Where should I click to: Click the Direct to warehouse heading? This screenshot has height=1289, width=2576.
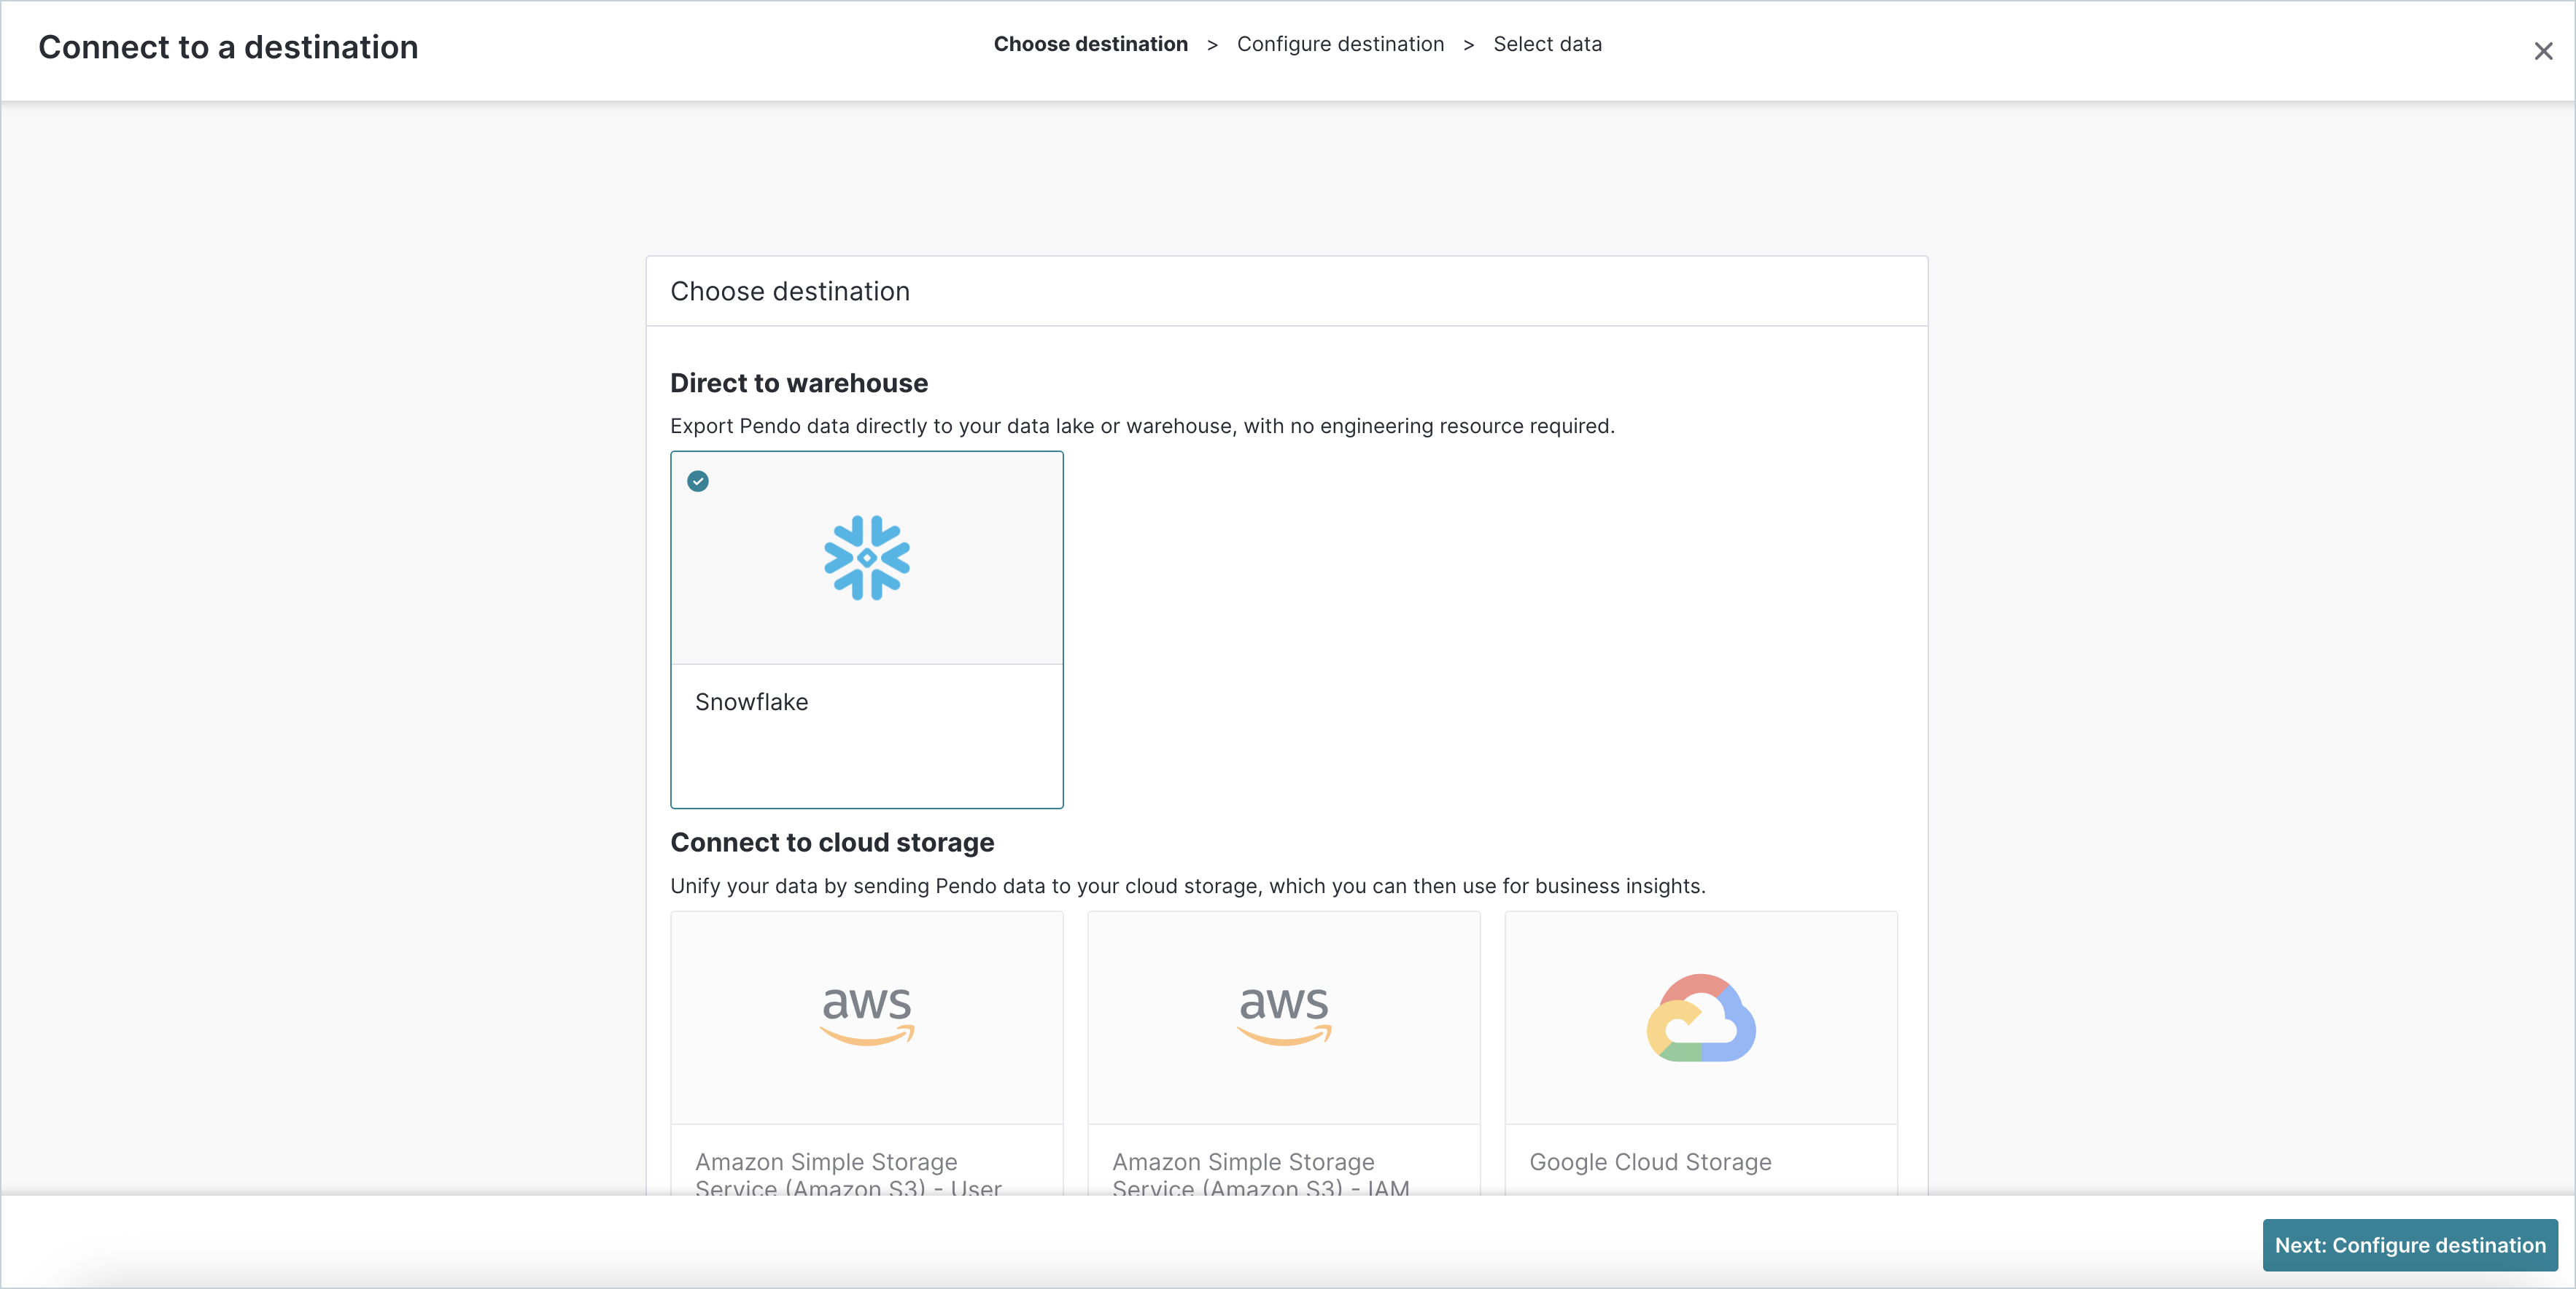pos(798,383)
